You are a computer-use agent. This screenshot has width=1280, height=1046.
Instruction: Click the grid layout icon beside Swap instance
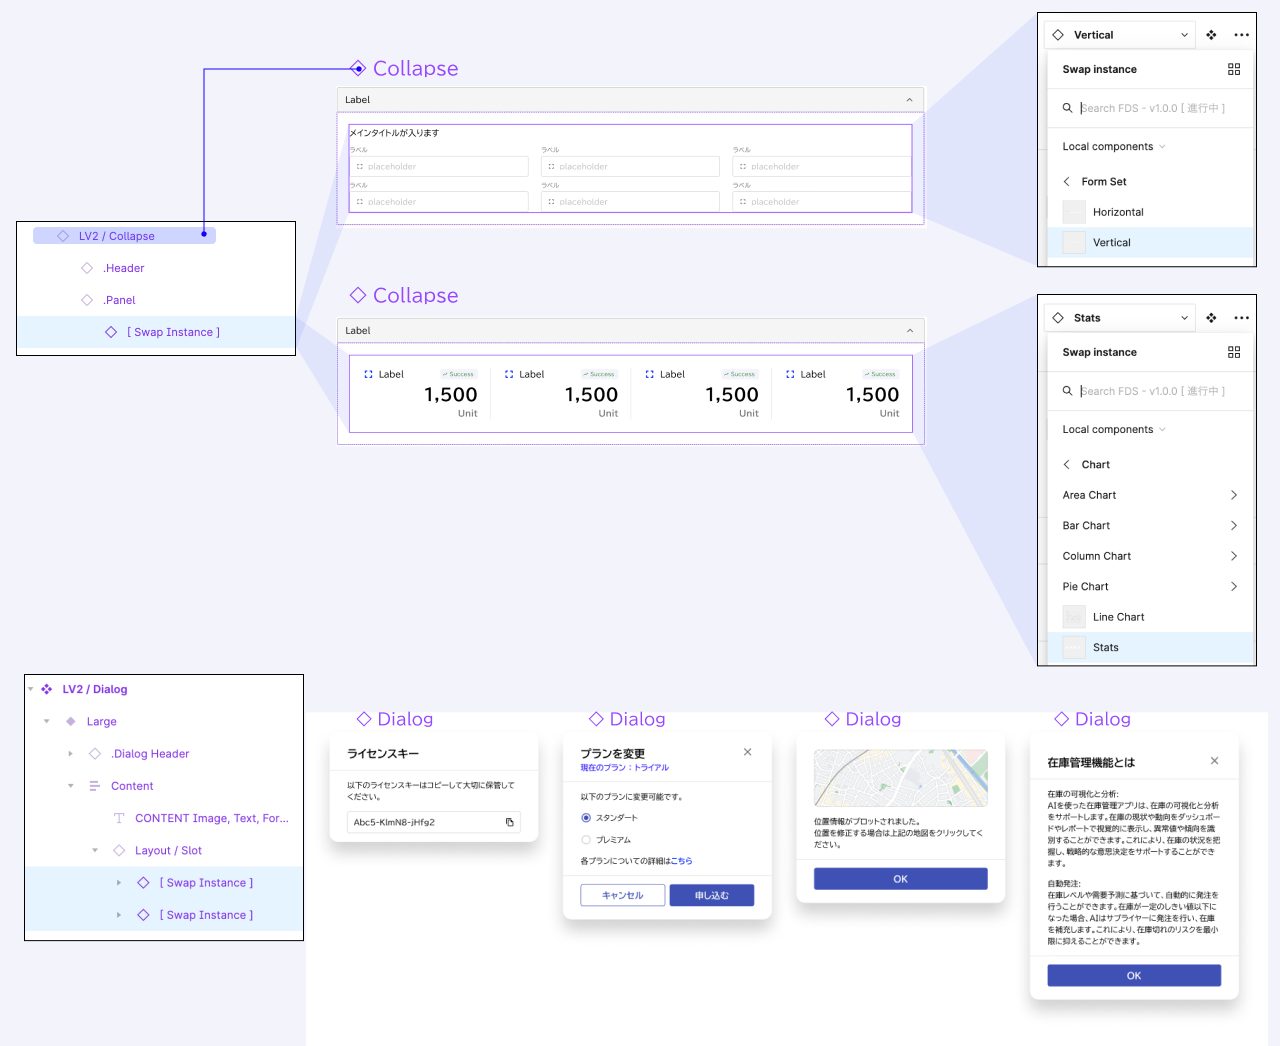[1233, 69]
